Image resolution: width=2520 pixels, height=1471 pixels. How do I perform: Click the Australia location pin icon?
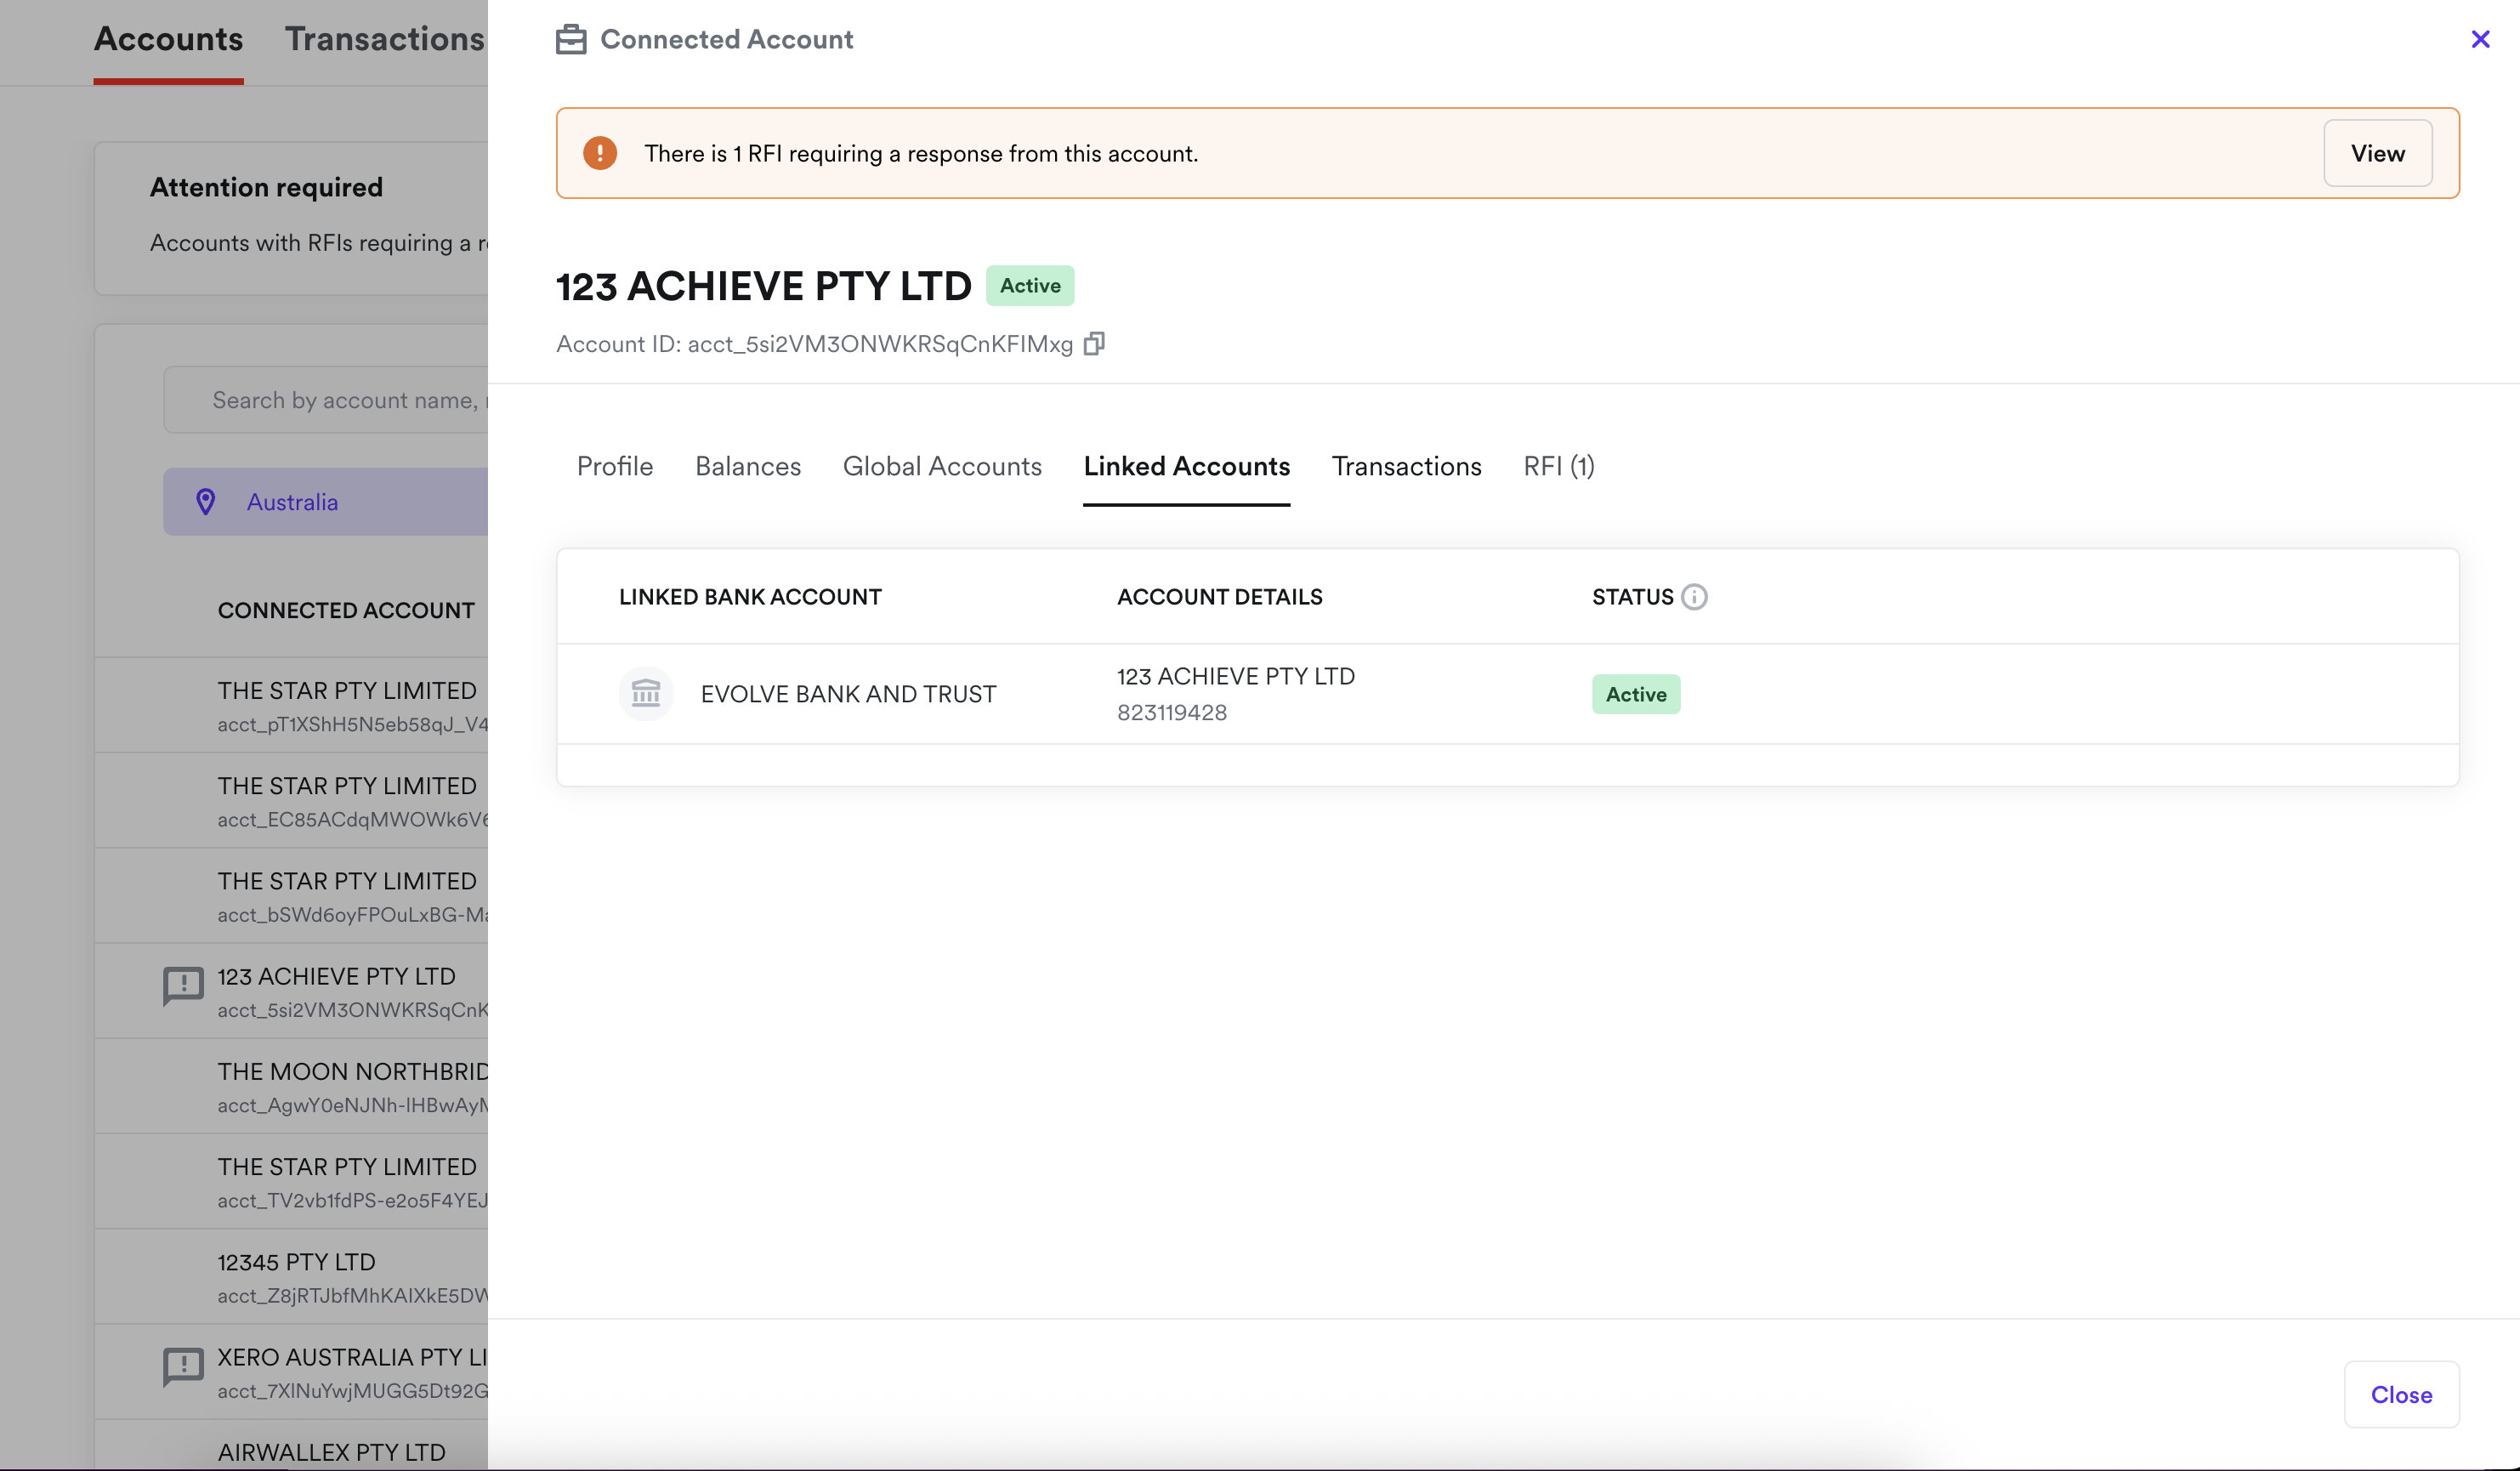point(206,502)
